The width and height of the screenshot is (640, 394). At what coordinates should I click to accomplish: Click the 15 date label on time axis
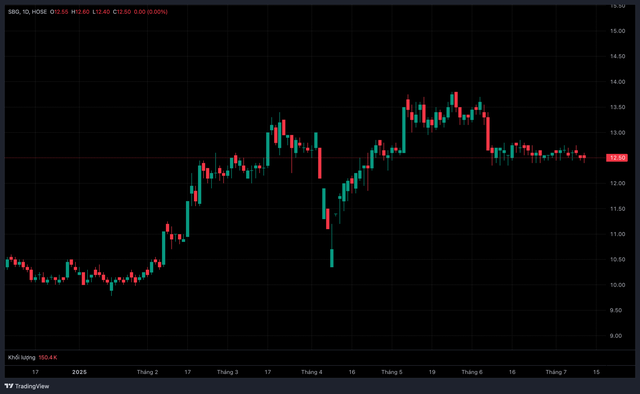(x=596, y=372)
